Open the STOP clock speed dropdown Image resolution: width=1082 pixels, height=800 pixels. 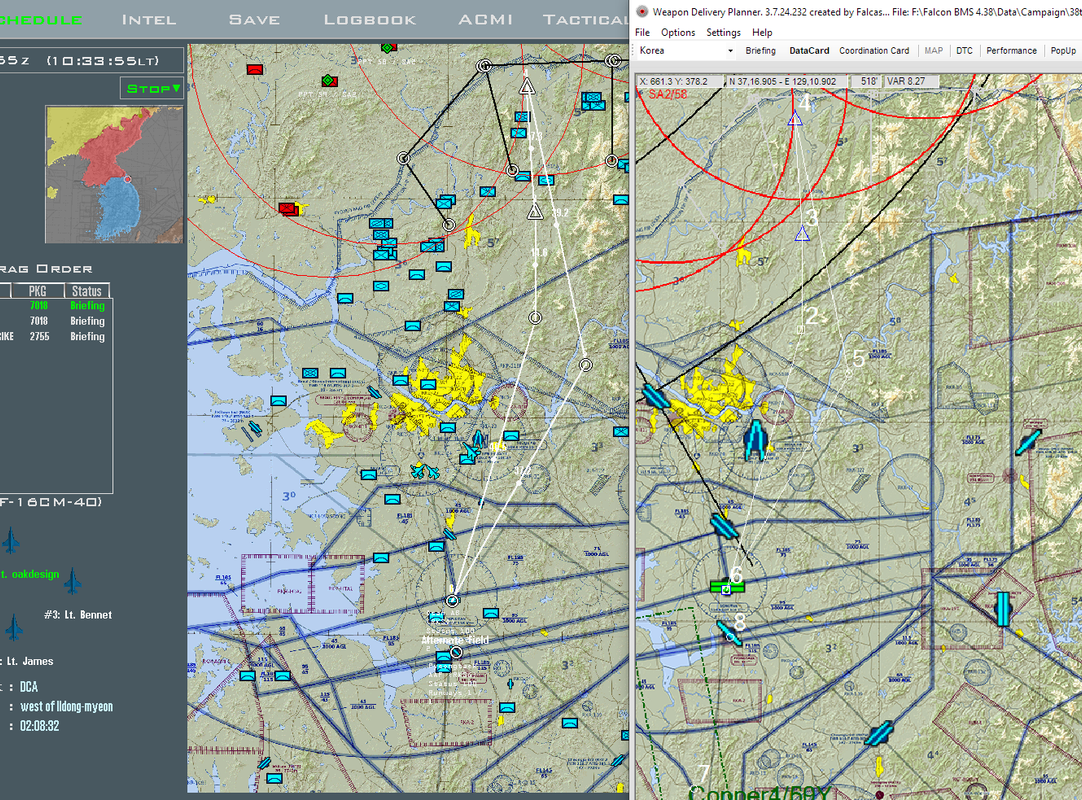pyautogui.click(x=153, y=88)
